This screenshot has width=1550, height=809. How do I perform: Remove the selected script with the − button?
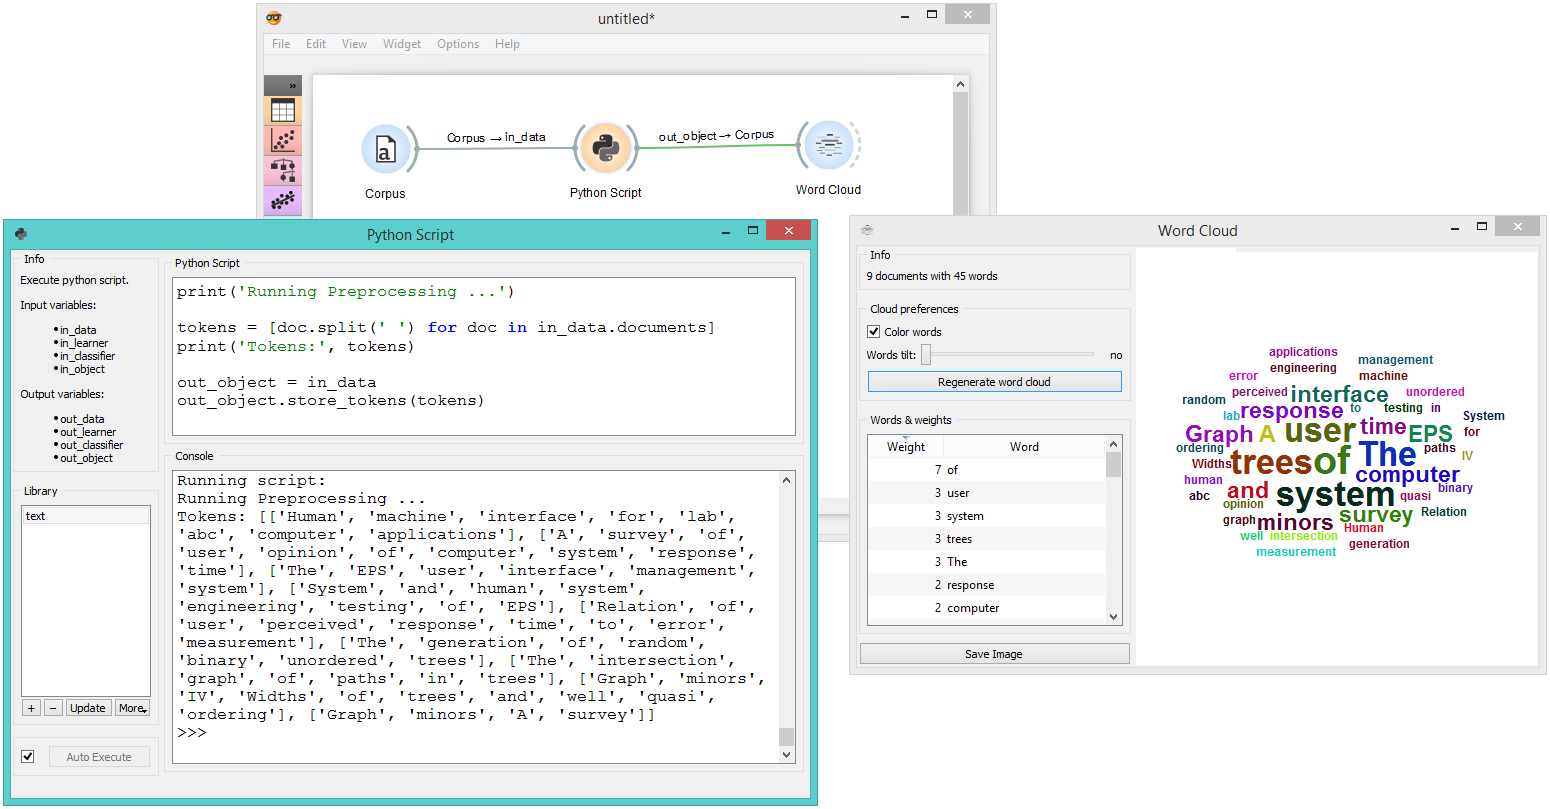(x=53, y=707)
